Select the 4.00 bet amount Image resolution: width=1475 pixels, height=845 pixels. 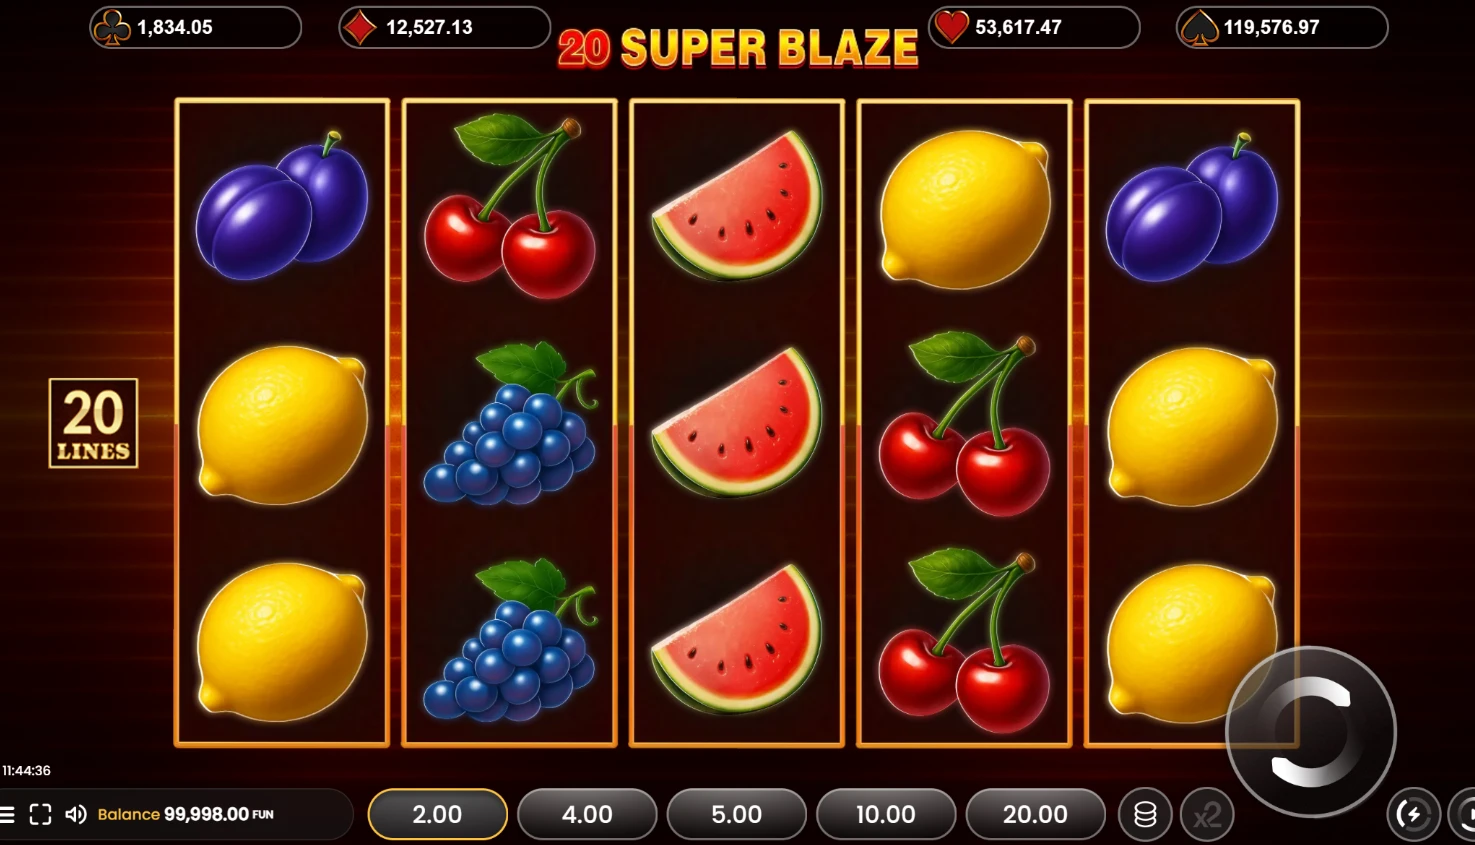tap(587, 814)
